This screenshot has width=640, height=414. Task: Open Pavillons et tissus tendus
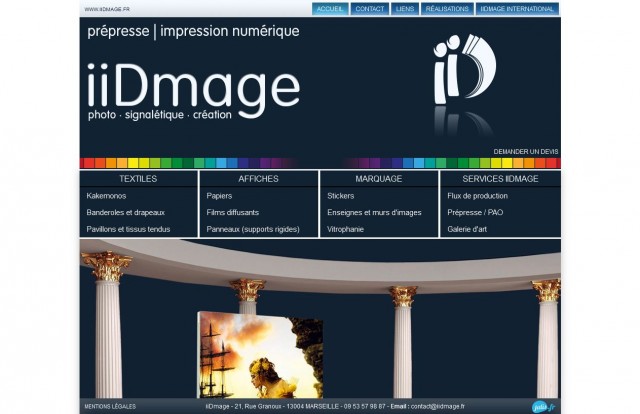tap(128, 229)
